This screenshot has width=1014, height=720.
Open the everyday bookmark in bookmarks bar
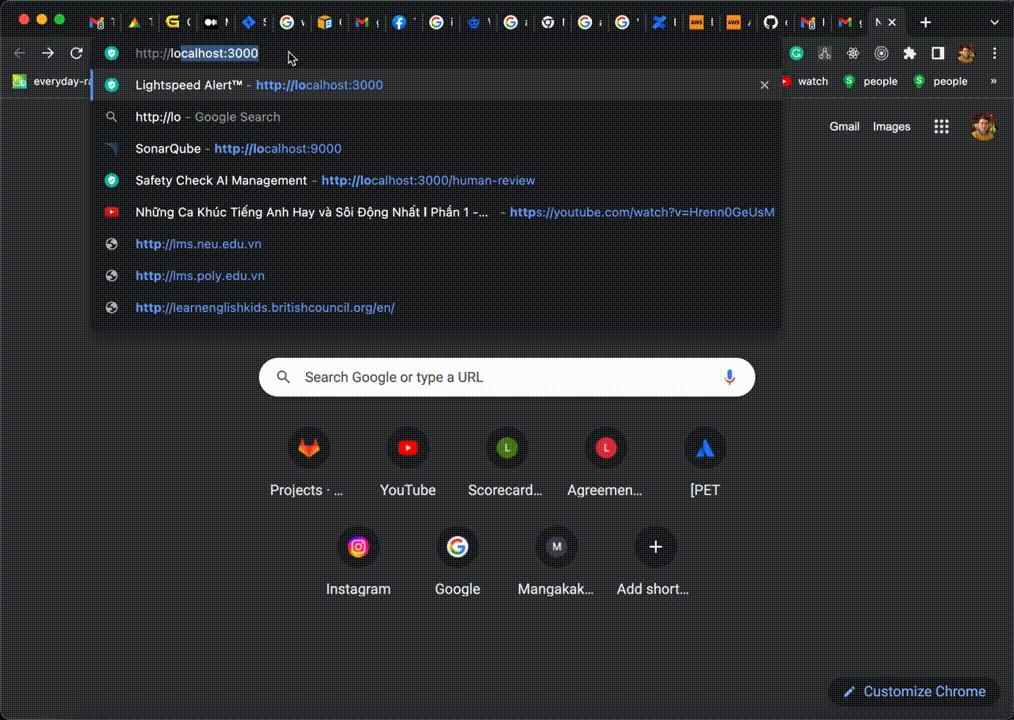click(51, 82)
